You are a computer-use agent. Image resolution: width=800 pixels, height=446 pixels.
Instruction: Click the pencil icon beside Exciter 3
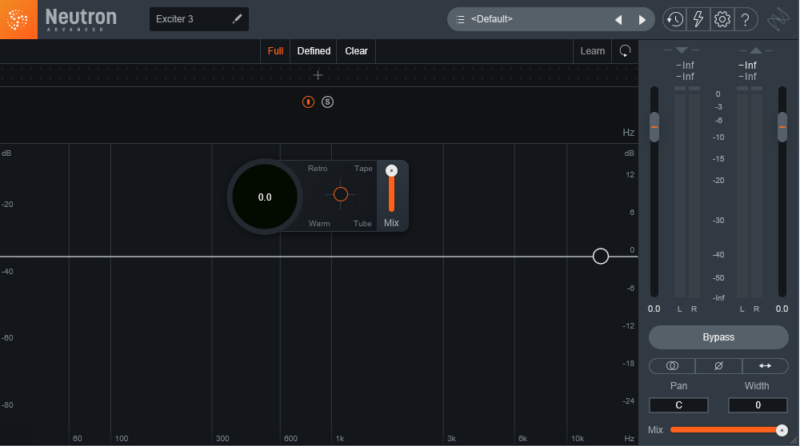click(237, 19)
